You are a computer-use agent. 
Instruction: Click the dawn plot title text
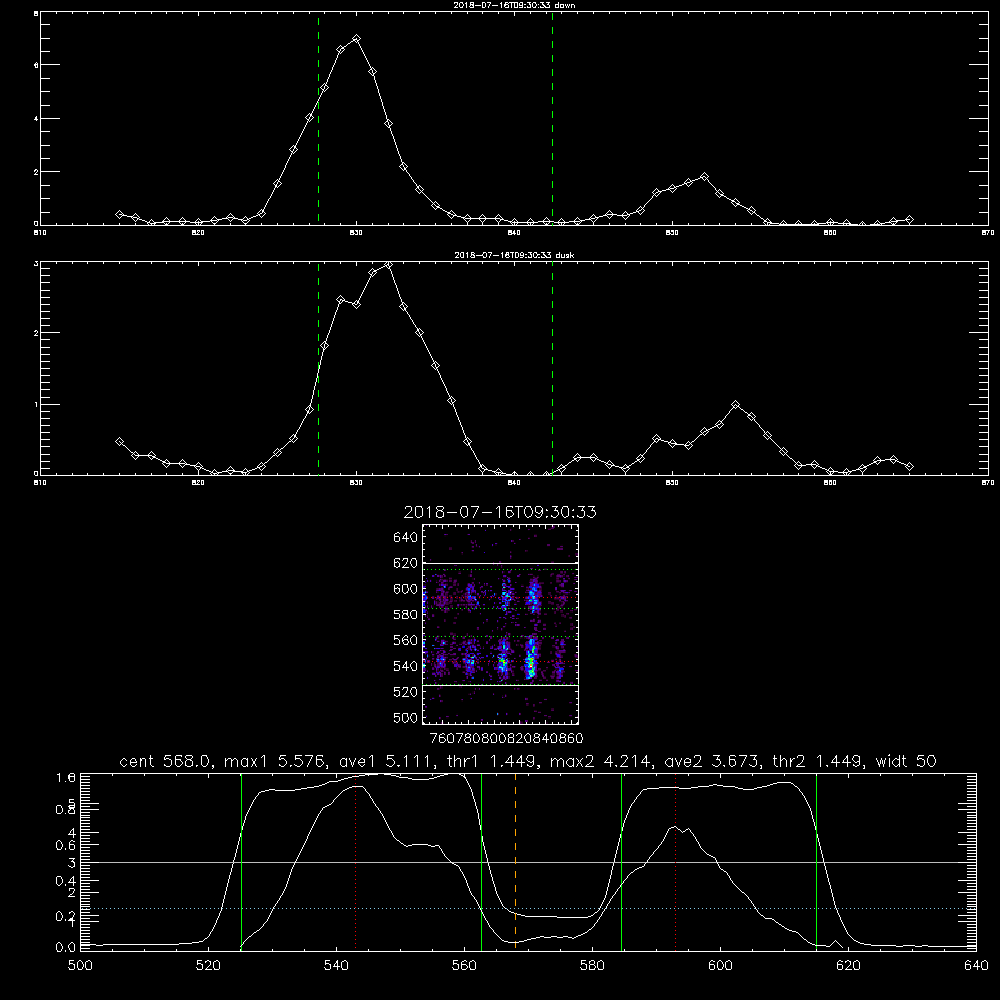tap(514, 5)
